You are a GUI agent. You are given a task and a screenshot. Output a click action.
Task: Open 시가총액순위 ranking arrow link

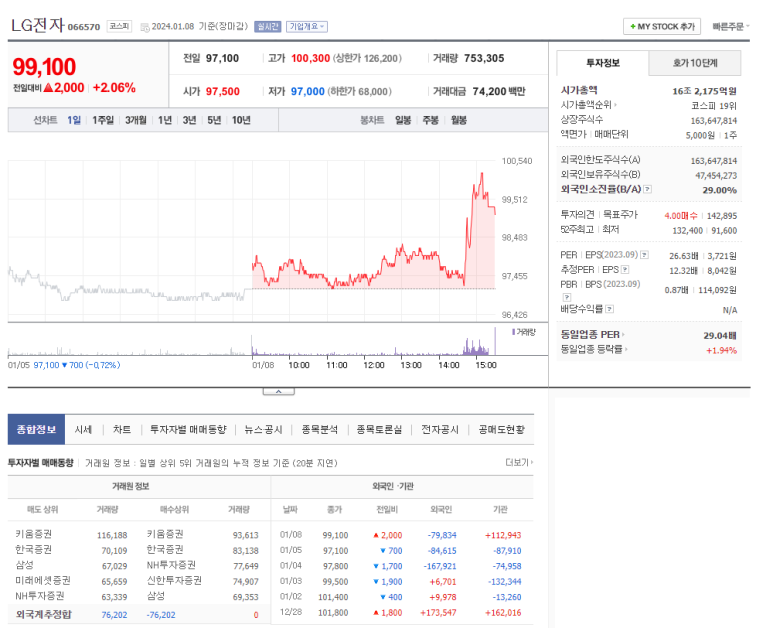589,105
